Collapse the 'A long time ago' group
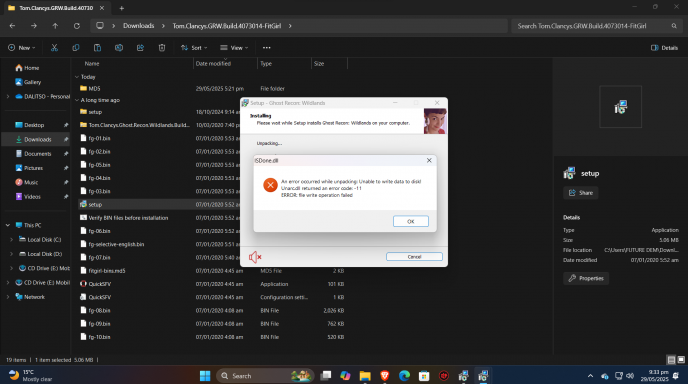The image size is (688, 384). click(x=77, y=100)
